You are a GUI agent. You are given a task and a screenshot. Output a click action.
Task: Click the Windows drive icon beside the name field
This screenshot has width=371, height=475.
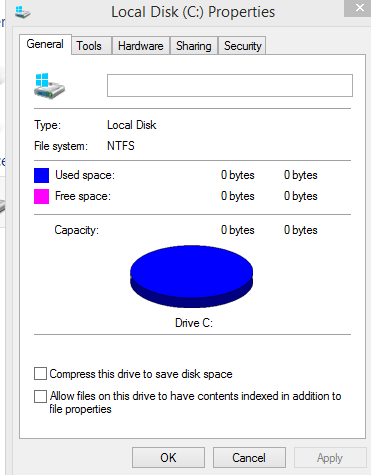click(x=49, y=86)
